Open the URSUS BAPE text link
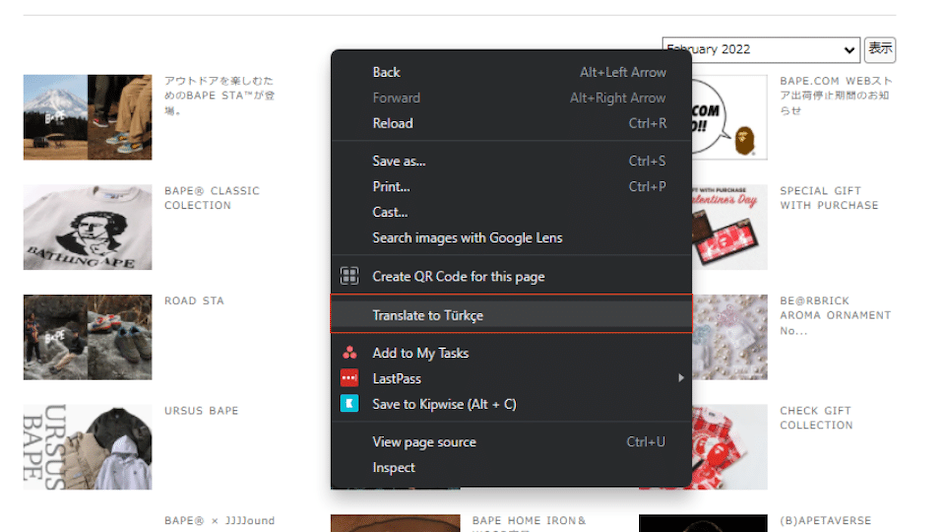The image size is (945, 532). 201,410
